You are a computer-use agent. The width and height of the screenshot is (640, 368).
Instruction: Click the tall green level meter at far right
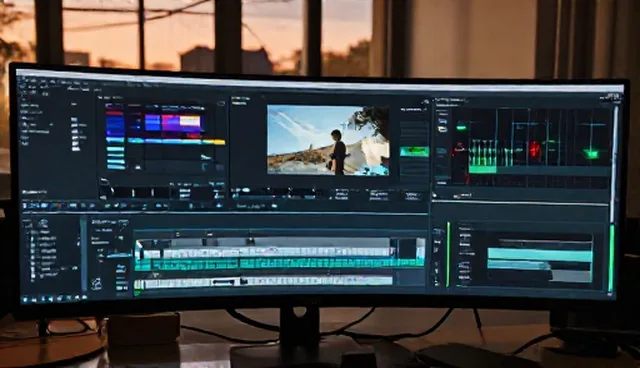coord(611,258)
